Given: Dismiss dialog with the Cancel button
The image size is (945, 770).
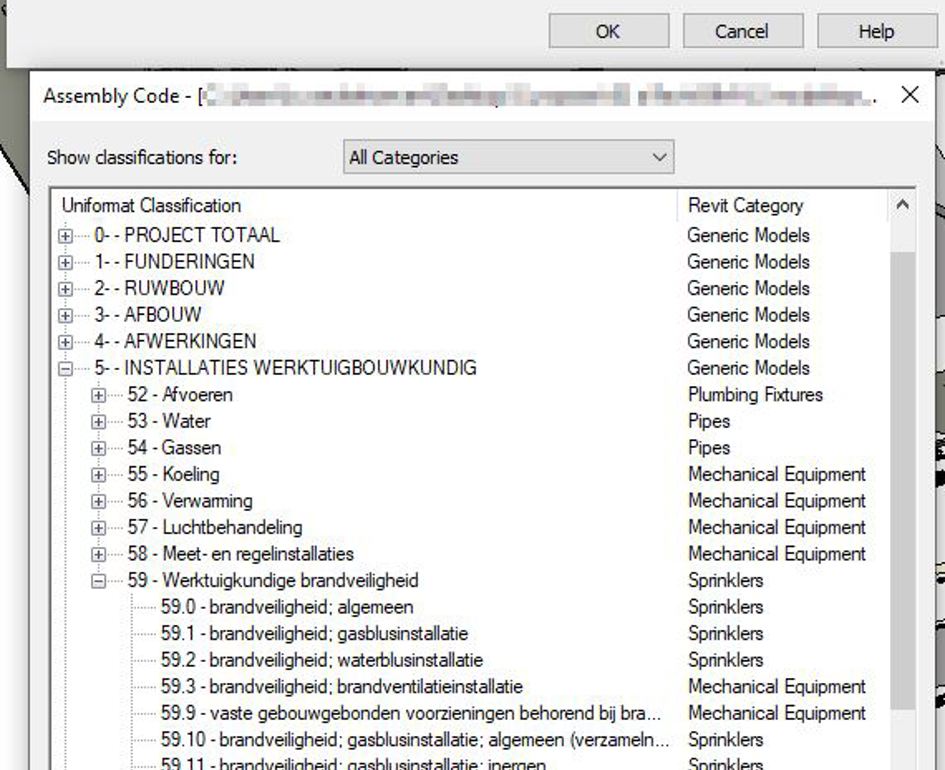Looking at the screenshot, I should (744, 31).
